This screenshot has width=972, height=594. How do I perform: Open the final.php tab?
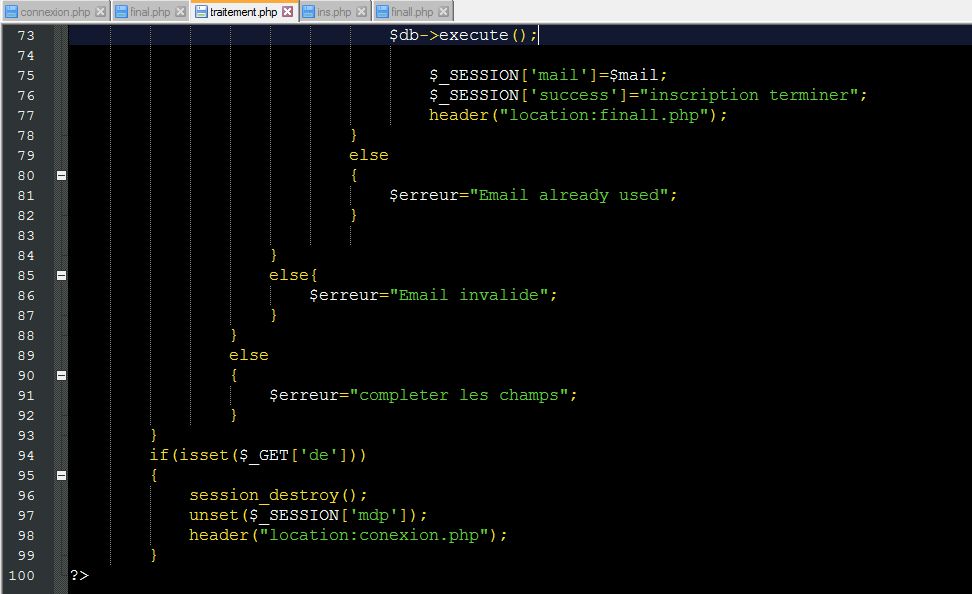[x=149, y=12]
